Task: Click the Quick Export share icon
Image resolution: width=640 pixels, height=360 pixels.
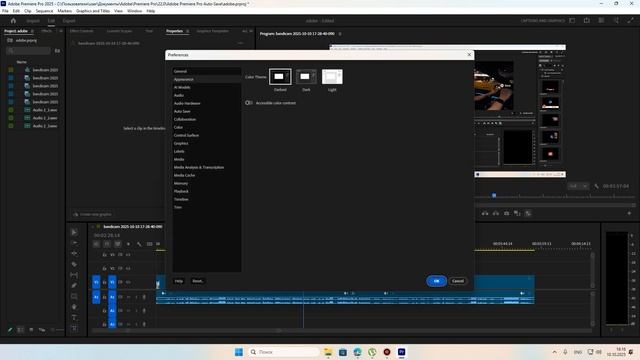Action: point(587,20)
